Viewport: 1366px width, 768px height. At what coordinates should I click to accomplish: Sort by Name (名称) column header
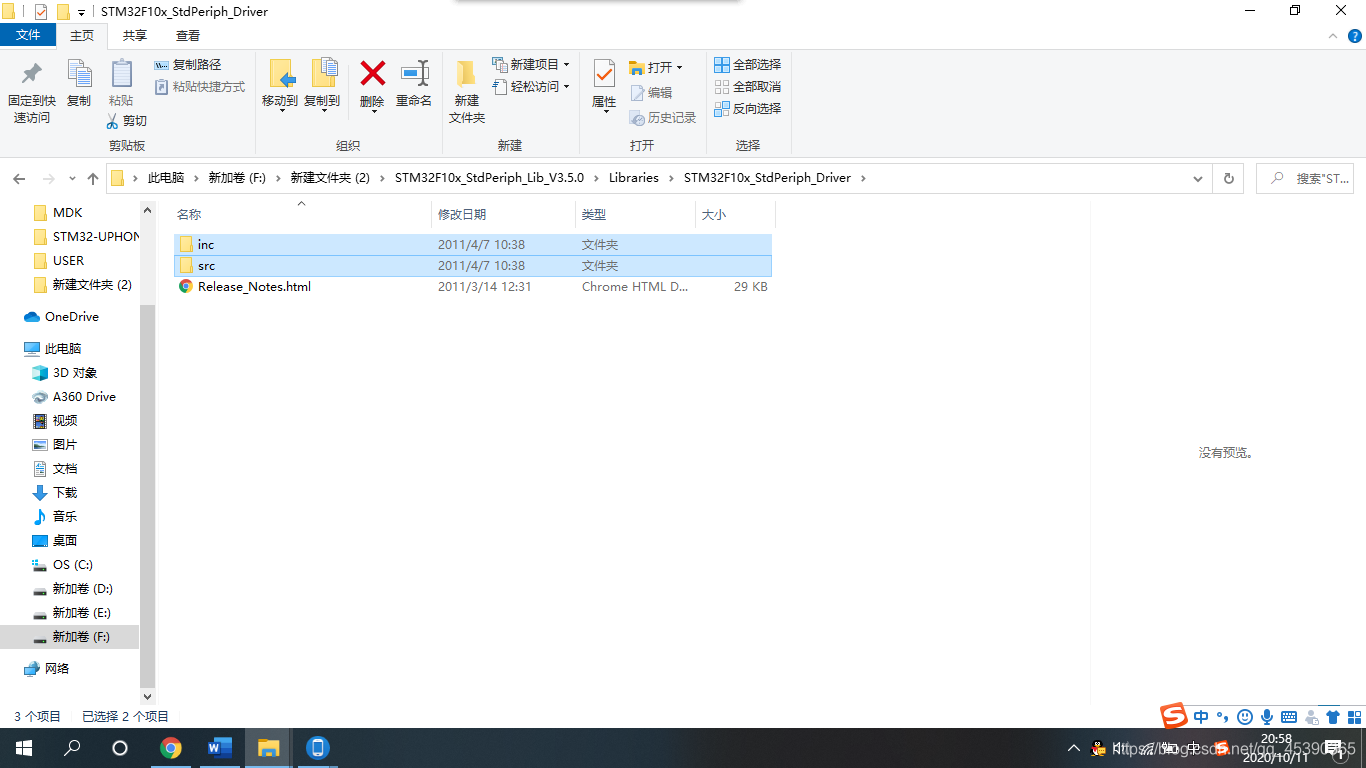click(302, 214)
